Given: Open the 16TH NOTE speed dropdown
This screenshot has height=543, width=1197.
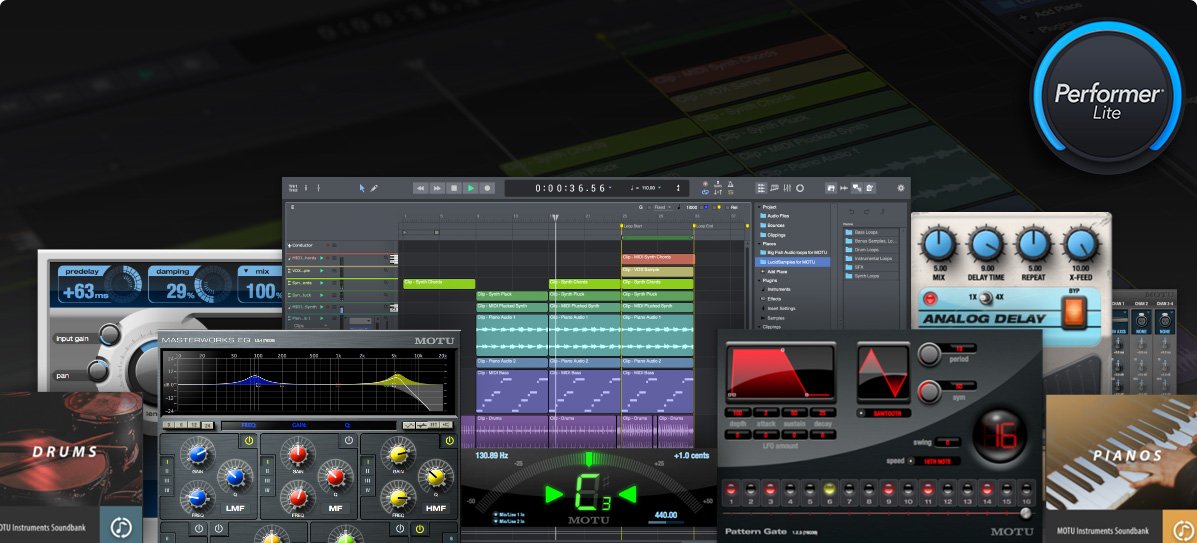Looking at the screenshot, I should click(x=934, y=461).
